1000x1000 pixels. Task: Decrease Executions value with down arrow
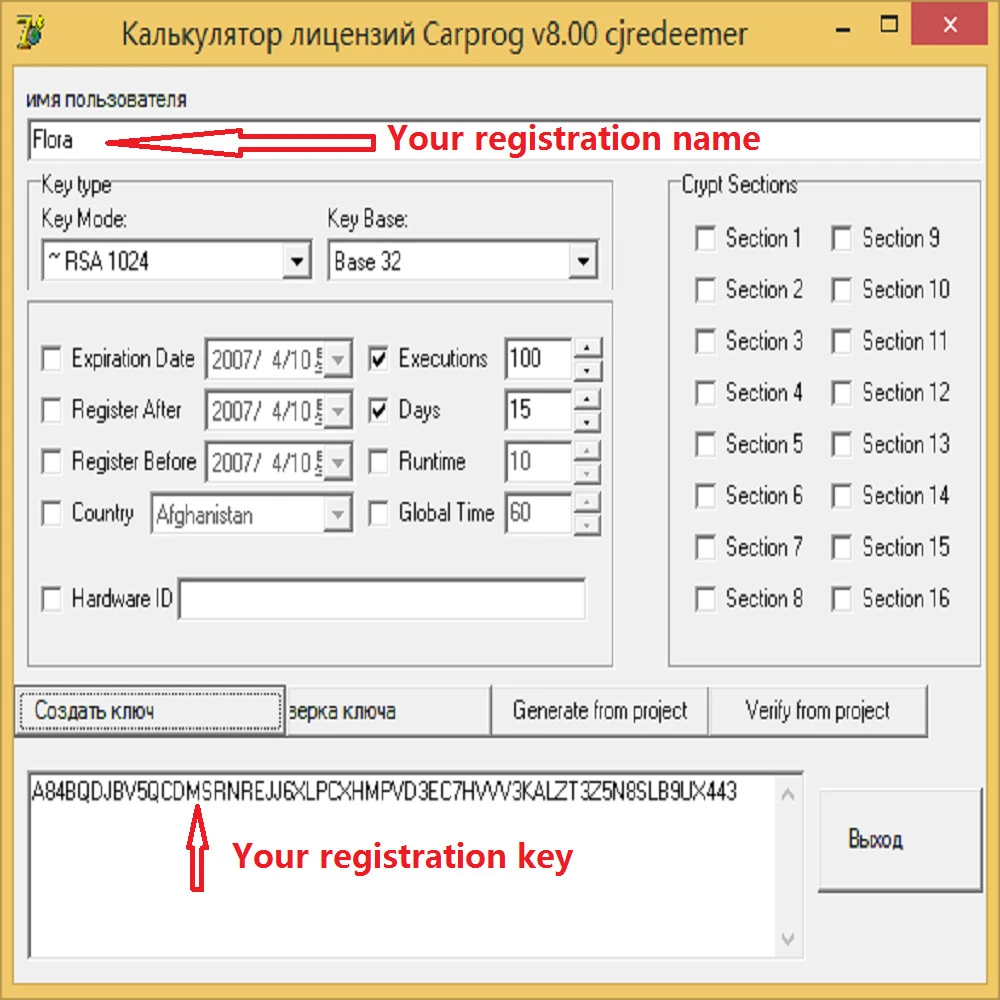[587, 370]
